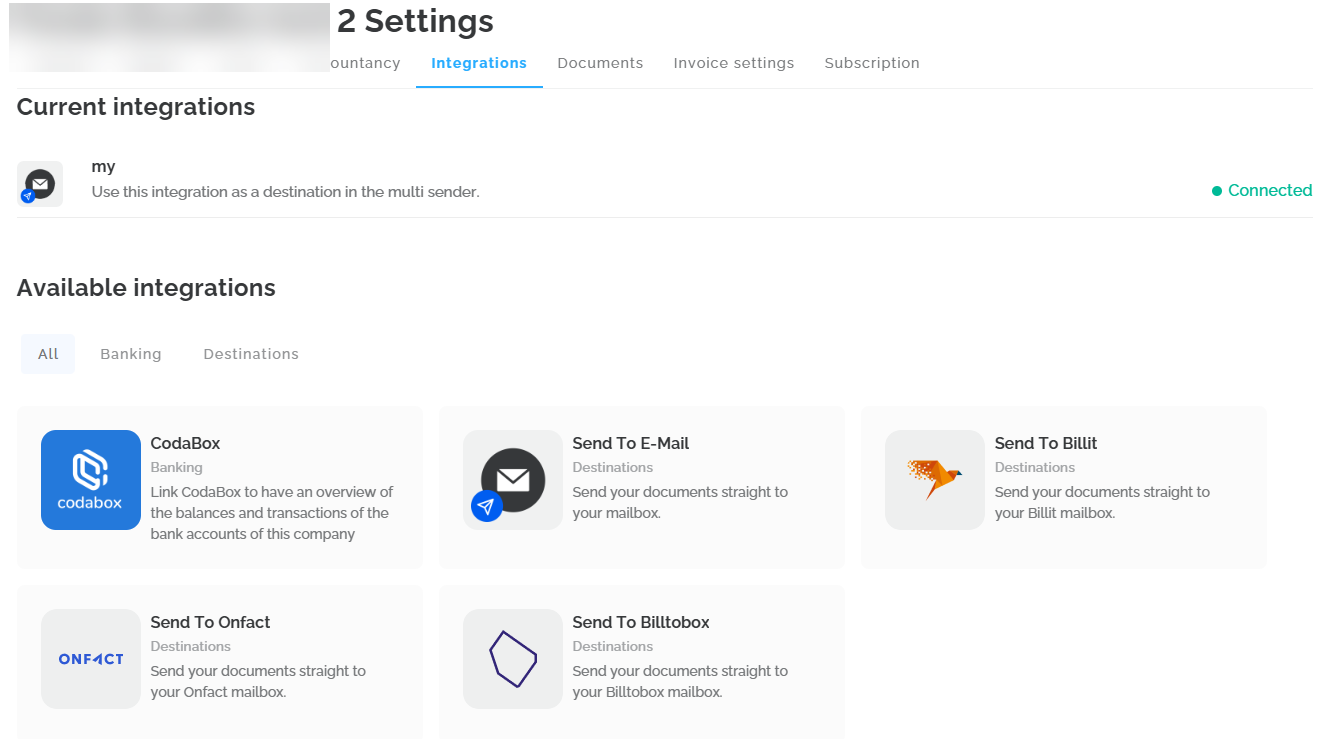Open the CodaBox integration title

(185, 443)
